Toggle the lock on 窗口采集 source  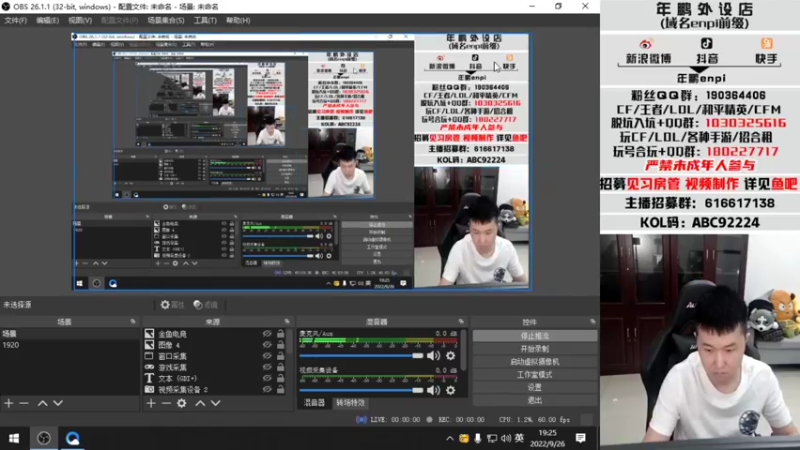click(281, 356)
